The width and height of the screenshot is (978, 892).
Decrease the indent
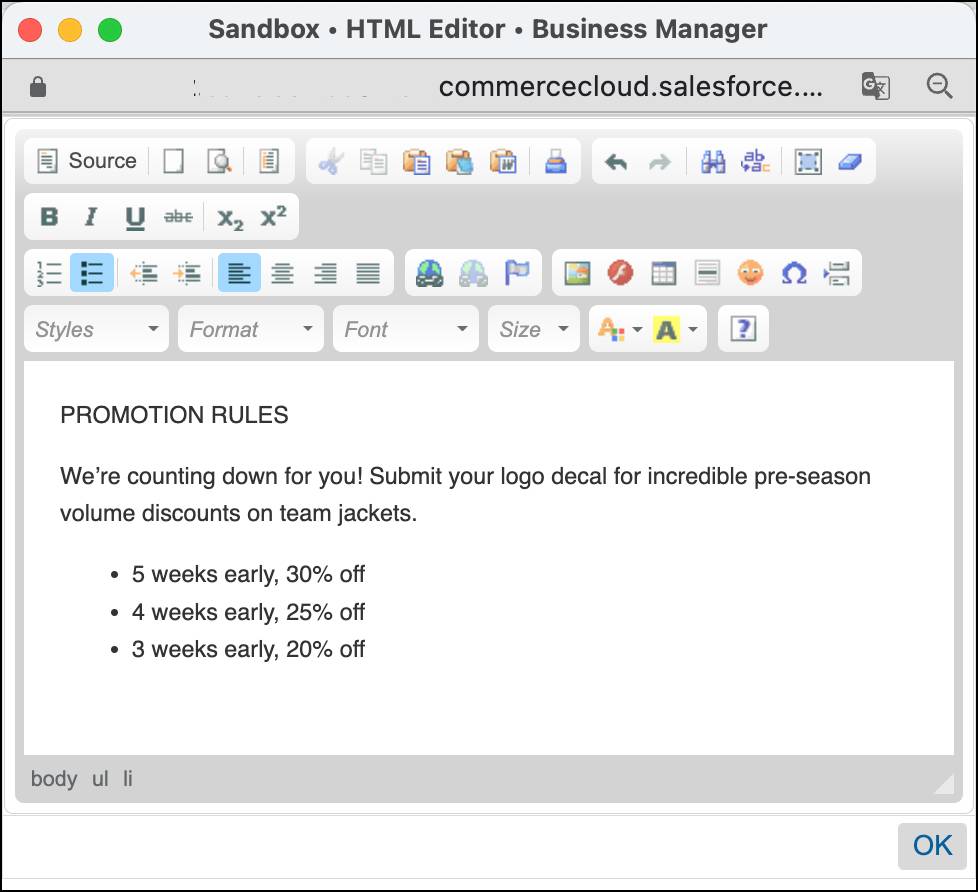[x=143, y=273]
